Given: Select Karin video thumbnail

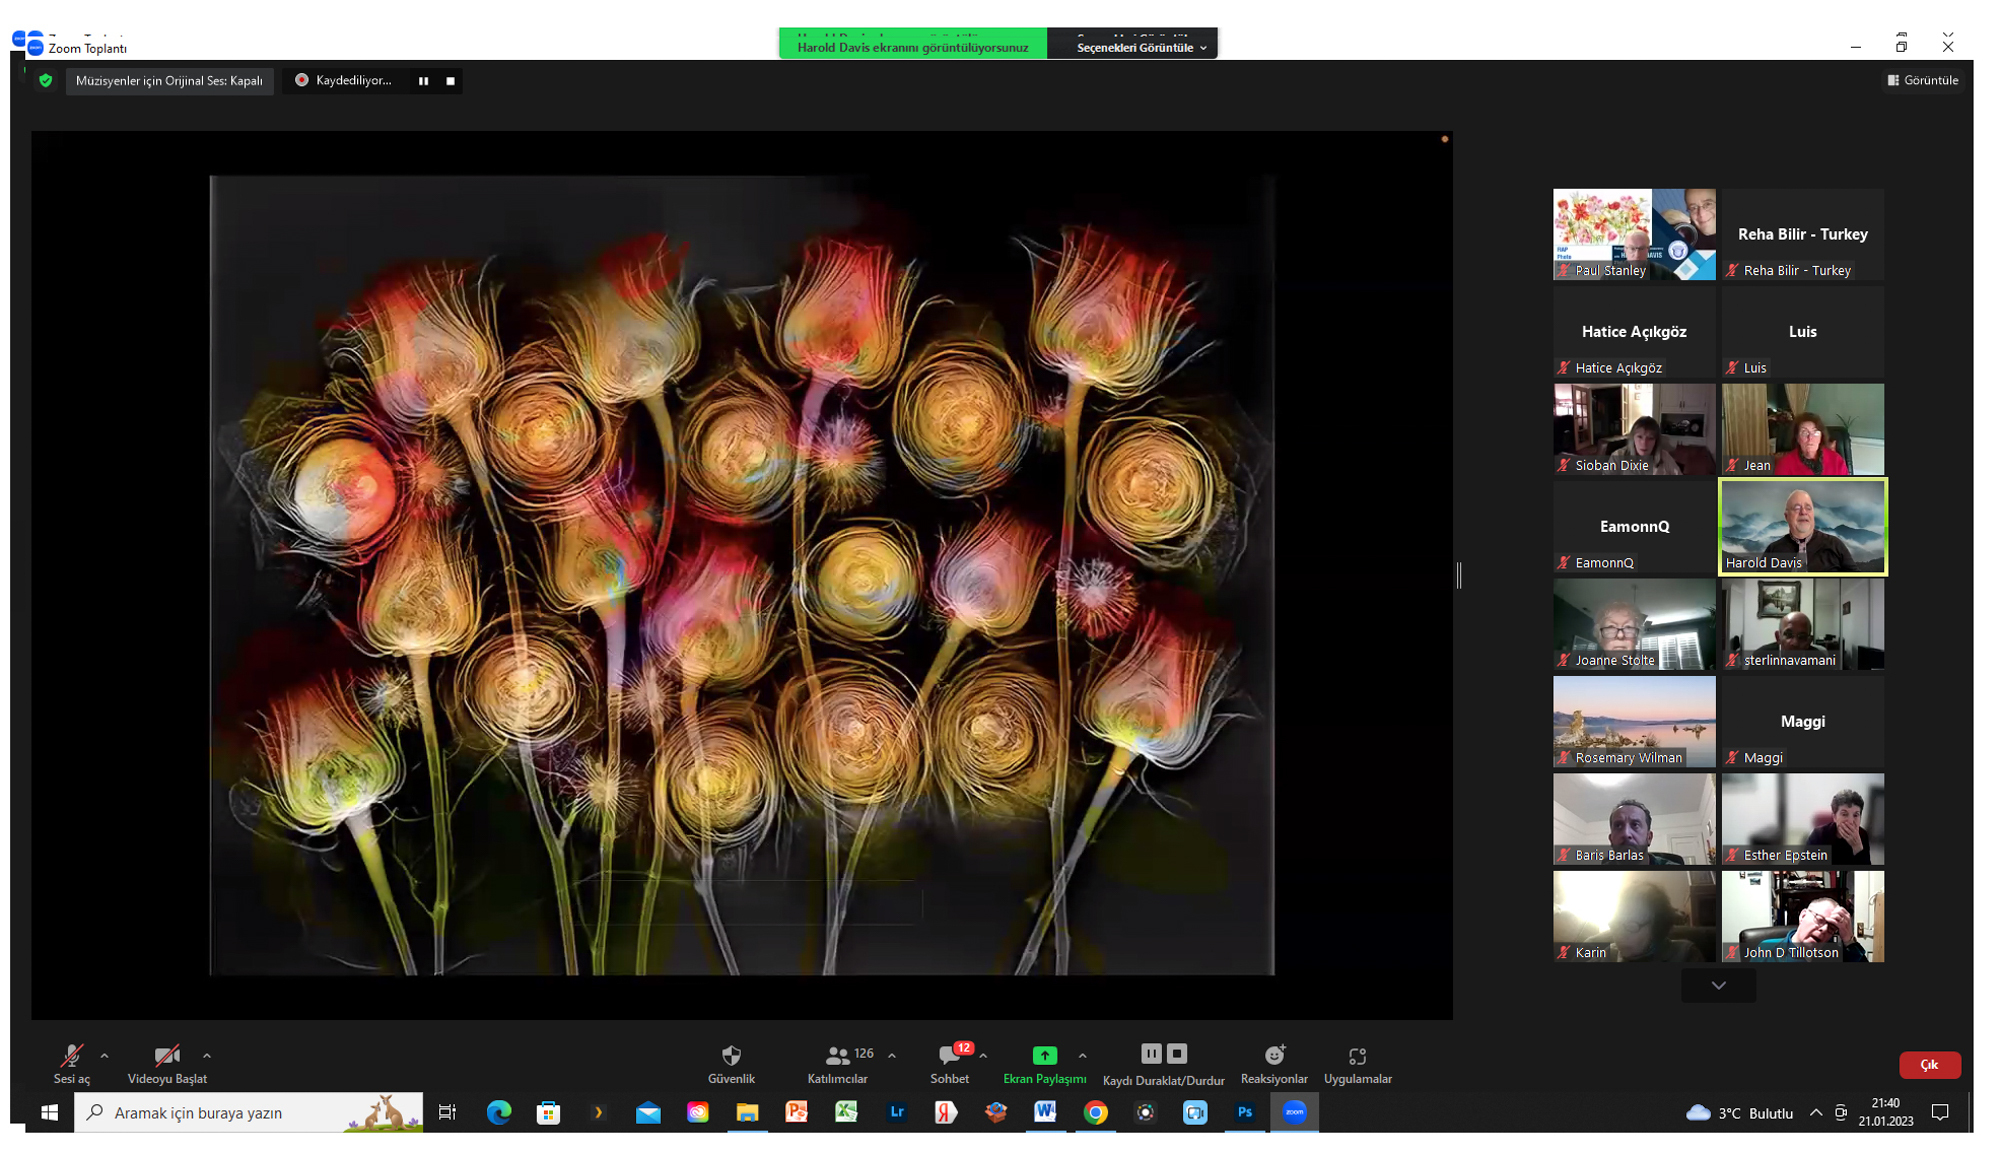Looking at the screenshot, I should (1634, 917).
